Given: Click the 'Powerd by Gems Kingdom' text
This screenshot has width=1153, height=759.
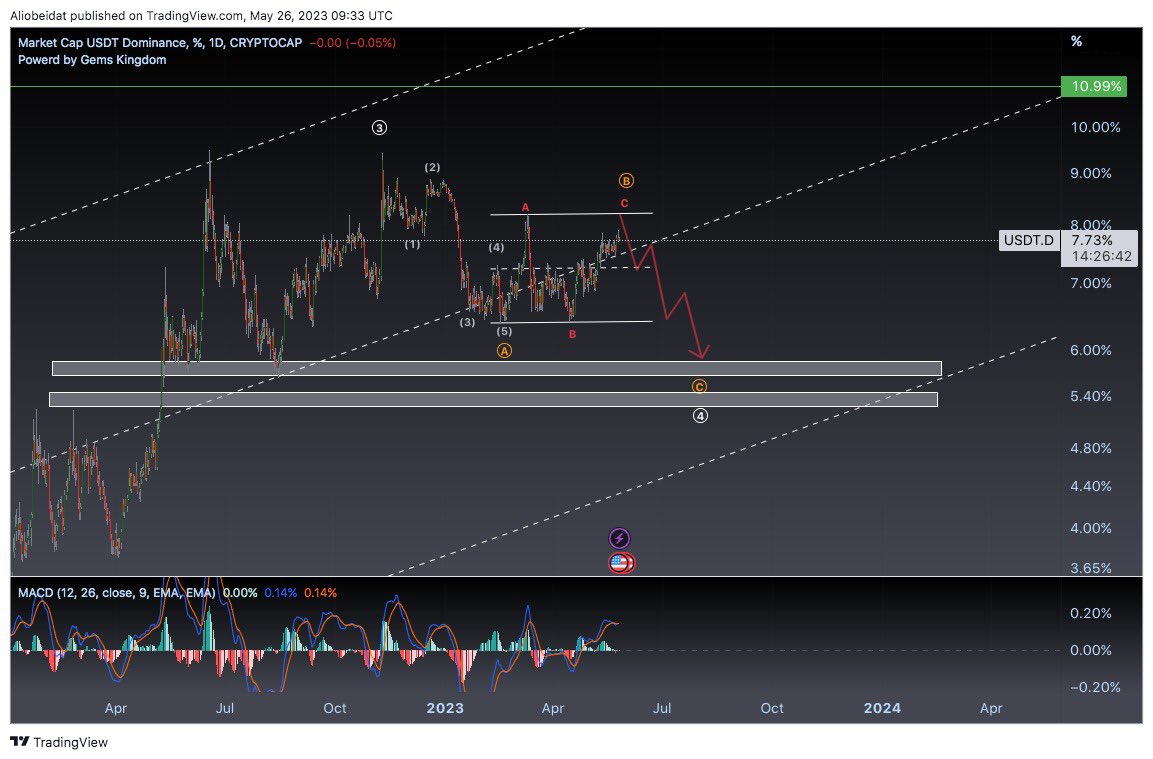Looking at the screenshot, I should 92,60.
